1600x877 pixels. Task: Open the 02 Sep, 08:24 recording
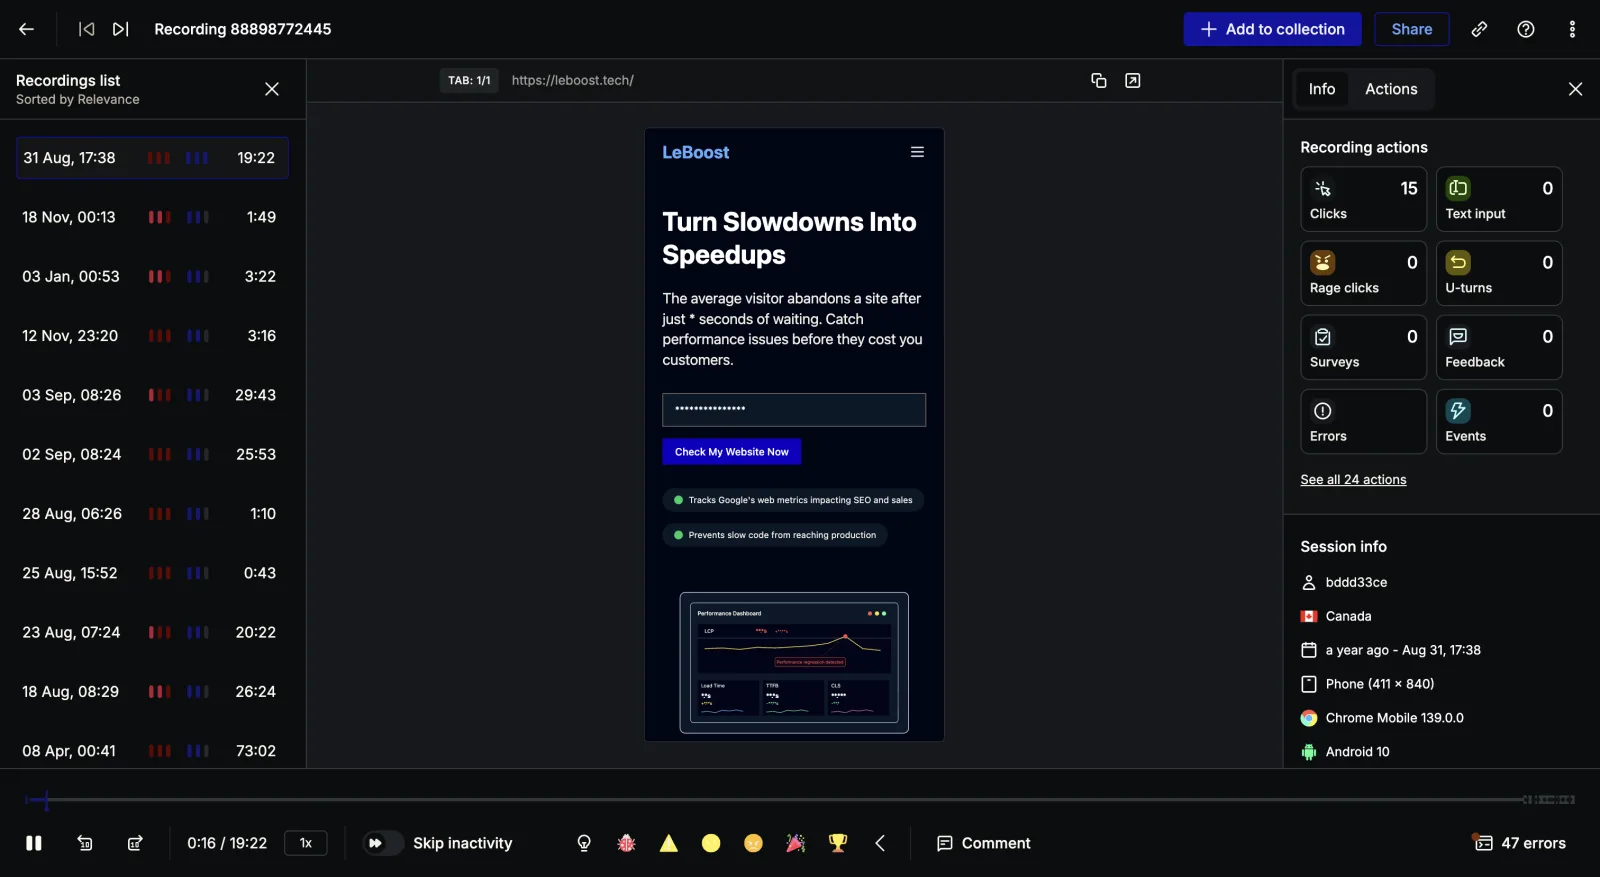click(152, 454)
